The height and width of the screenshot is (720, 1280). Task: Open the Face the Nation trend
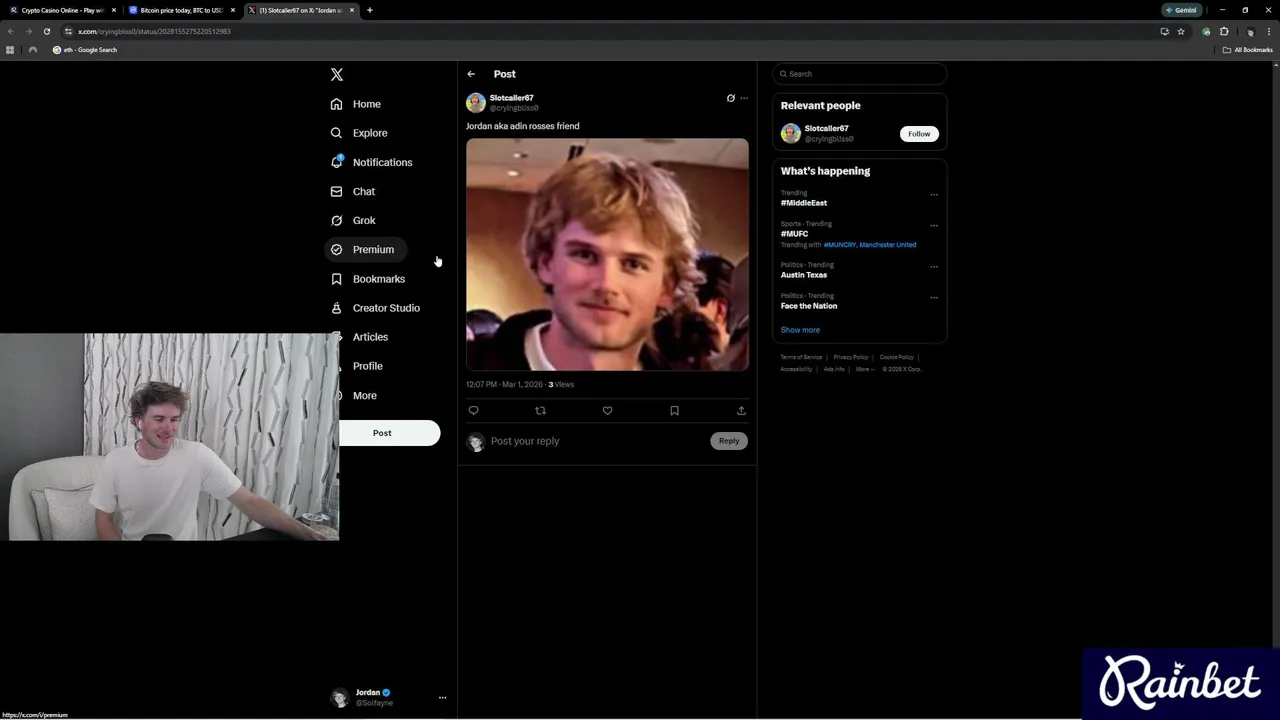click(x=809, y=306)
